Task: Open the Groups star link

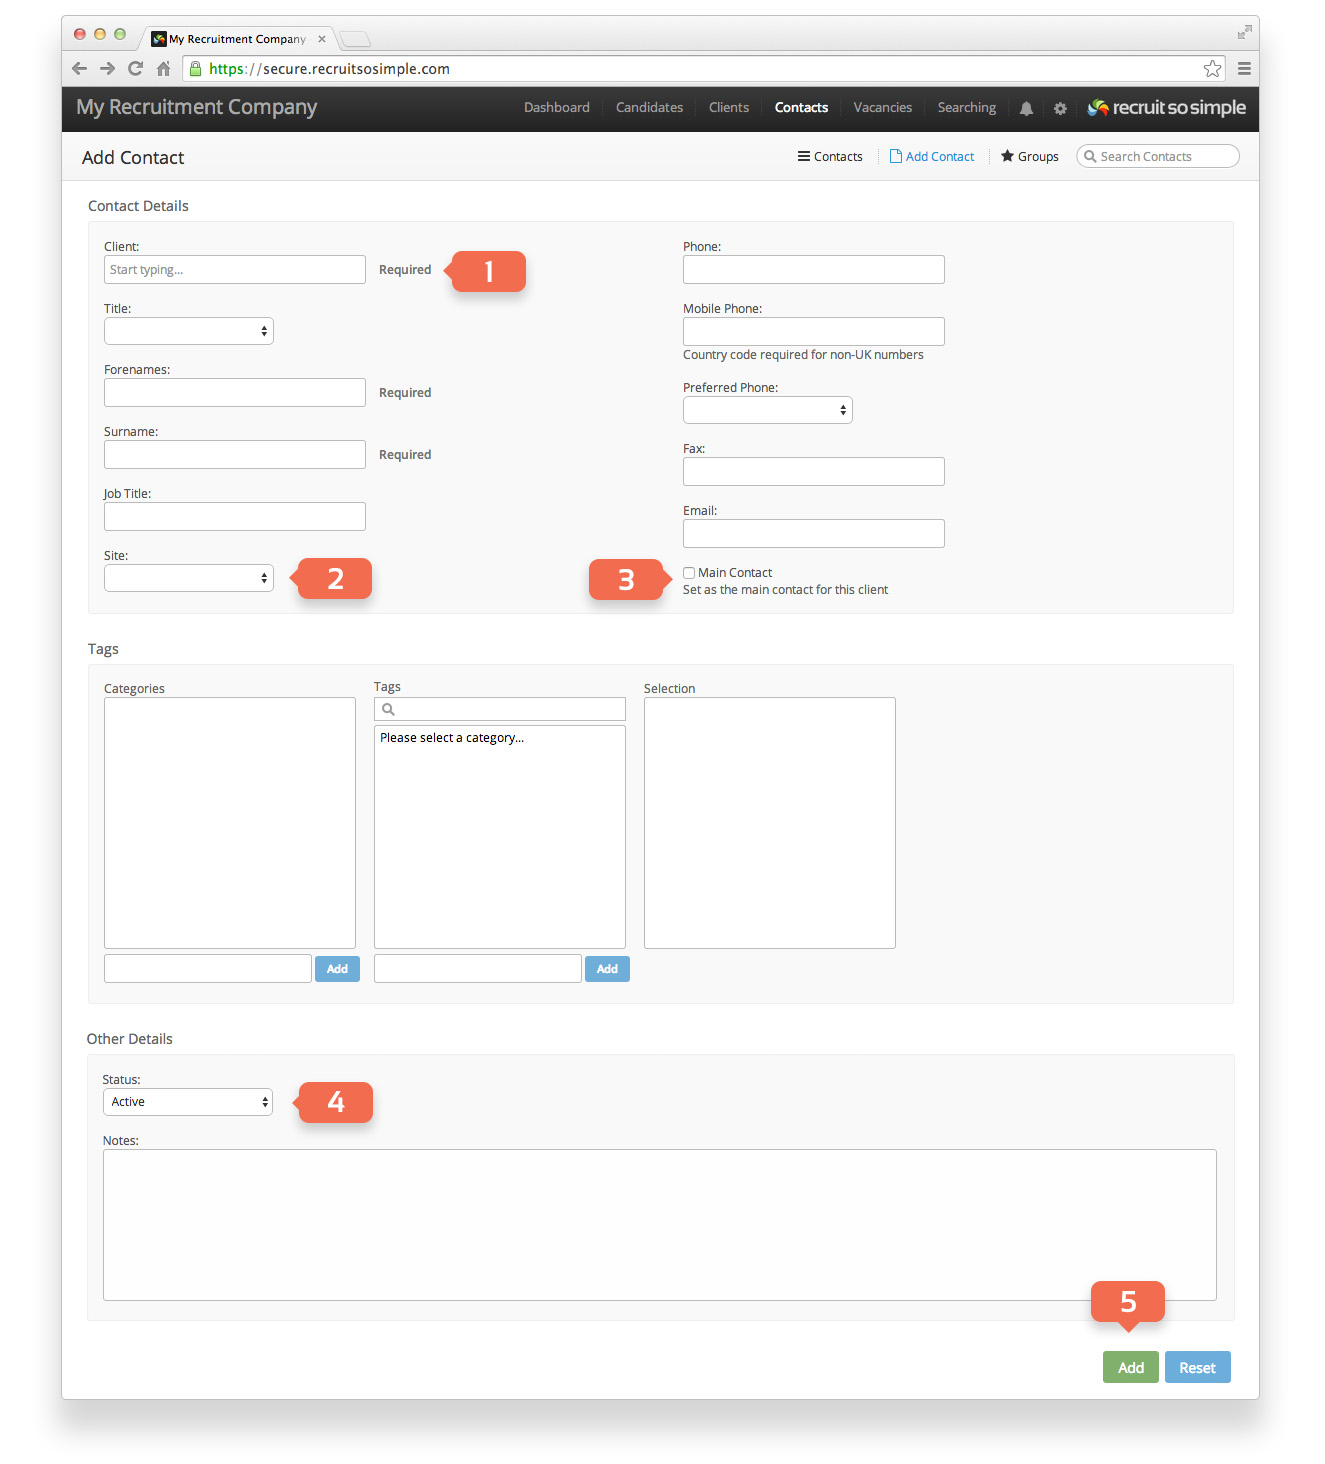Action: [1030, 157]
